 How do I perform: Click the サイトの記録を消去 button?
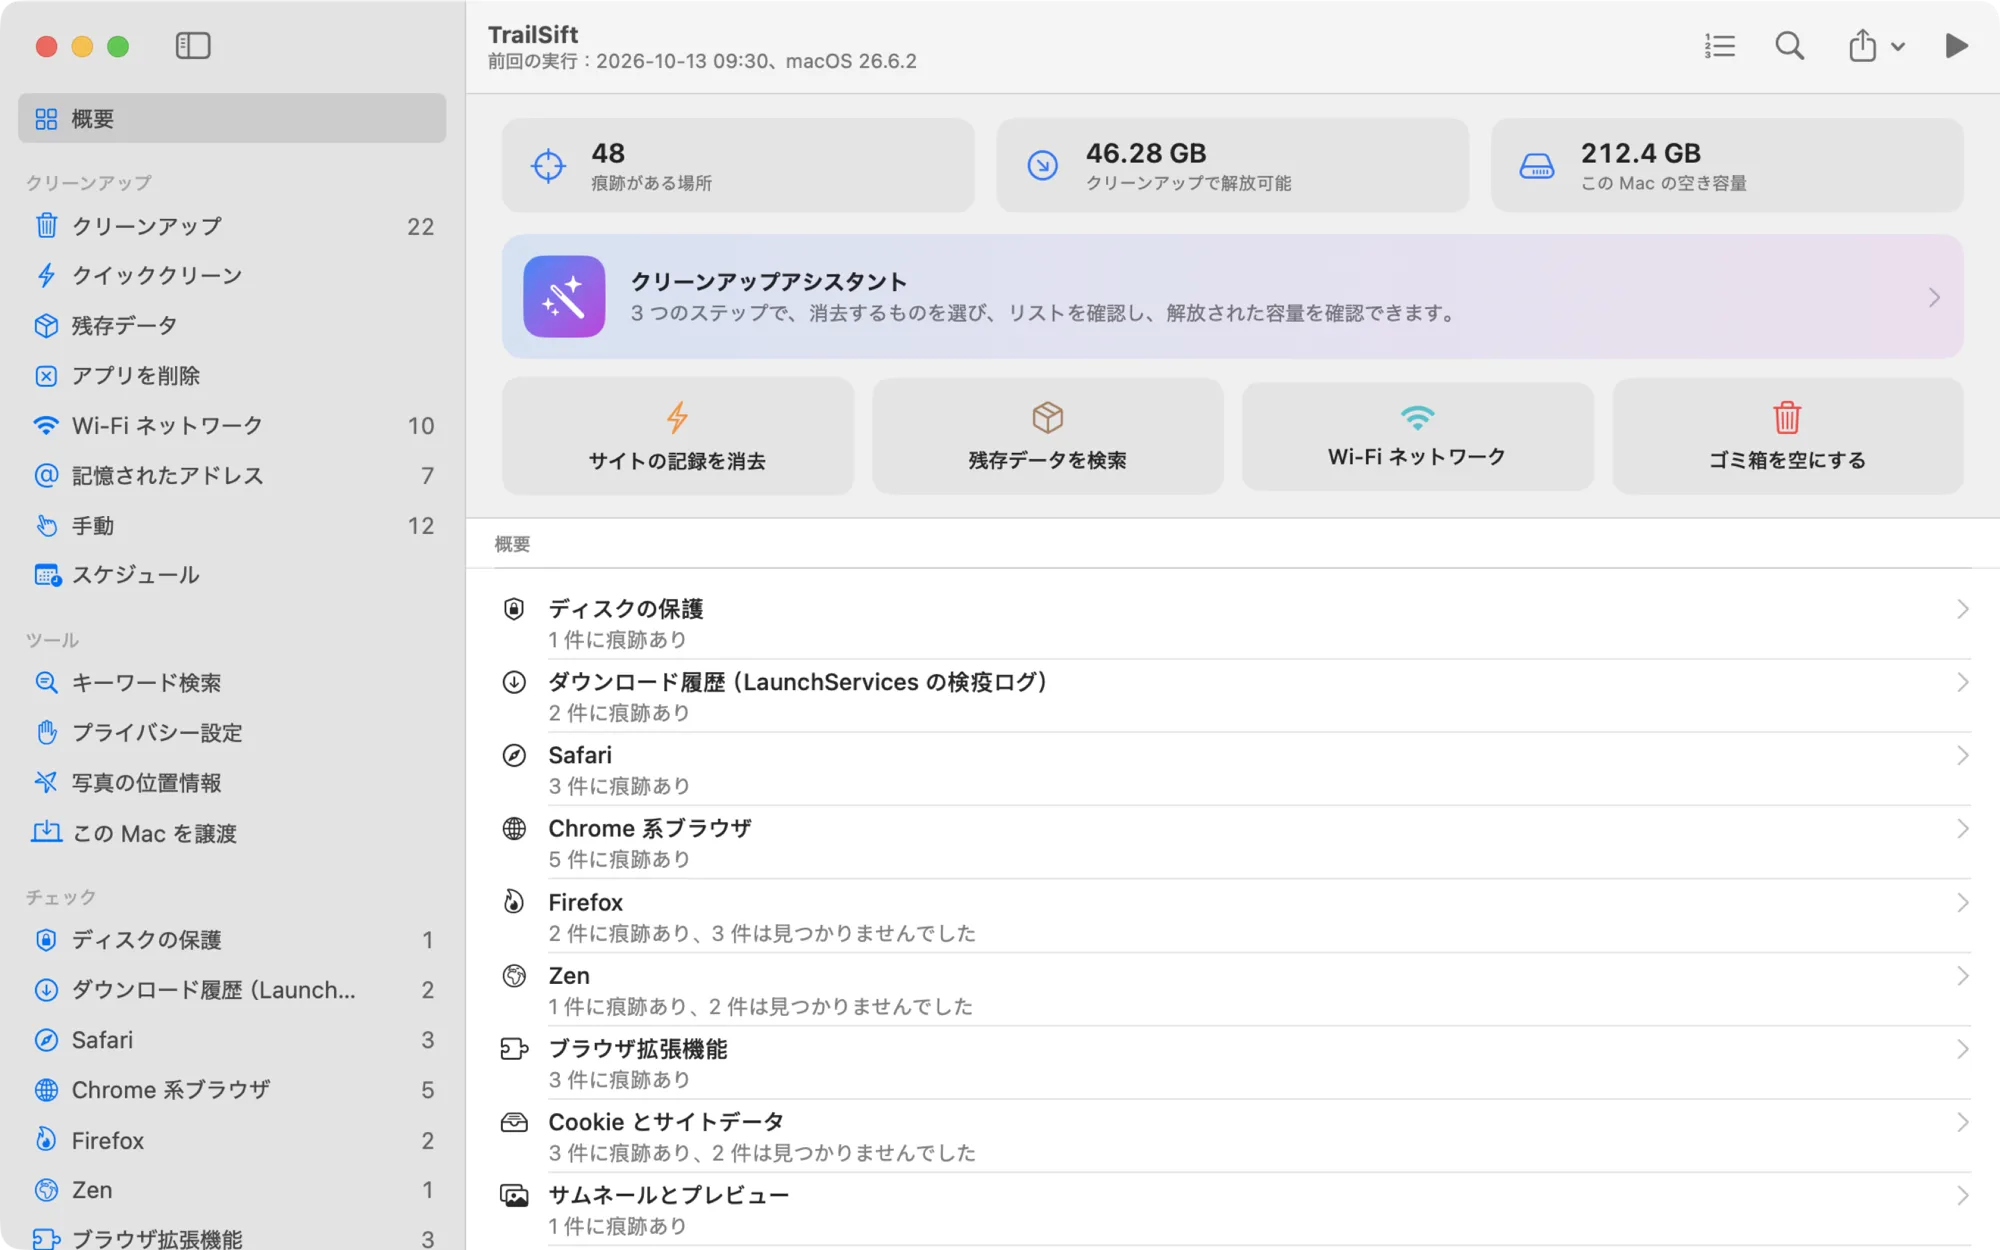(x=678, y=436)
